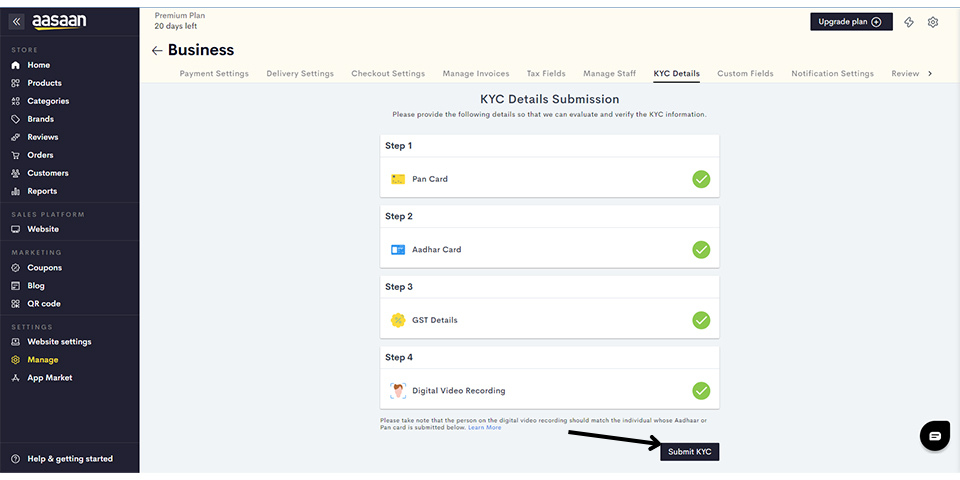Open Help & getting started
960x480 pixels.
[x=70, y=459]
